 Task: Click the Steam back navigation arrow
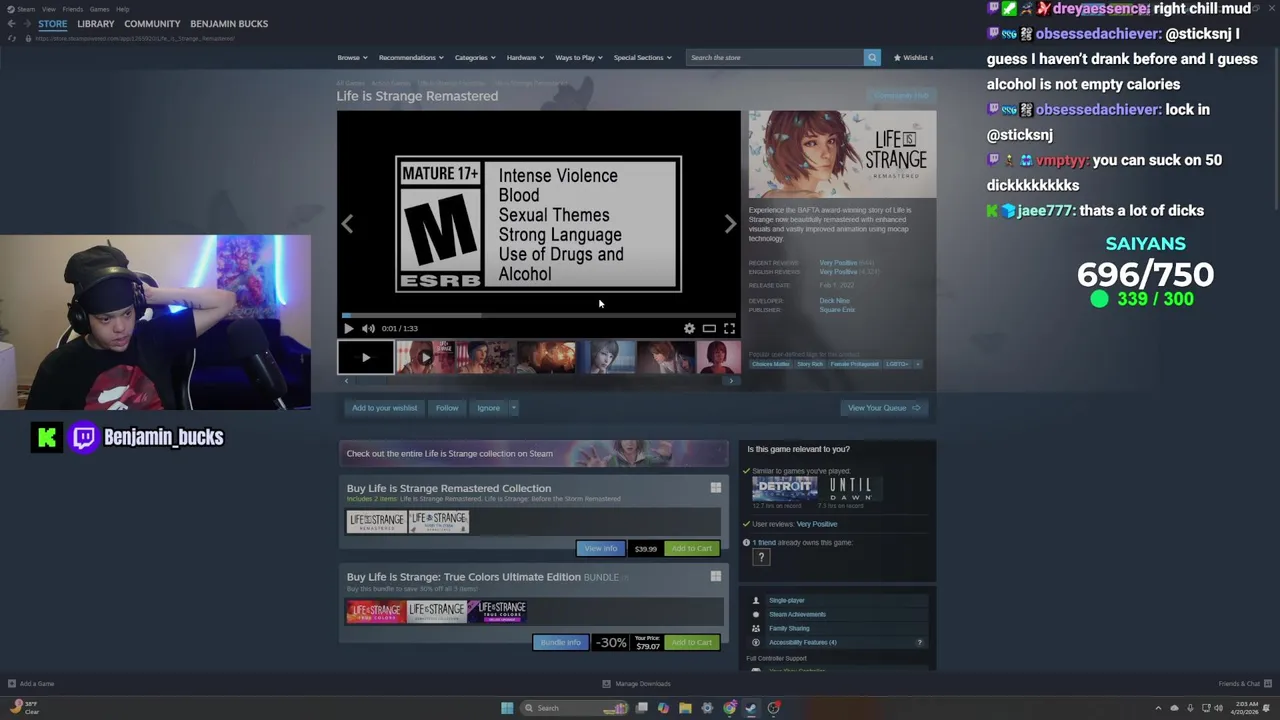tap(11, 23)
